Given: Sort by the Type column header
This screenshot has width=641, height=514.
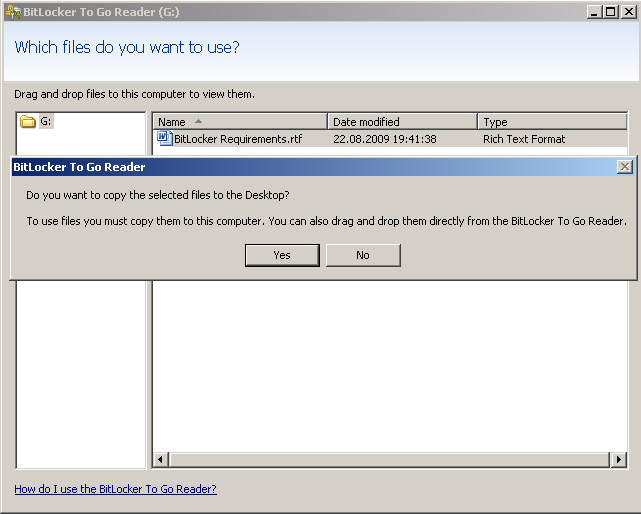Looking at the screenshot, I should pyautogui.click(x=552, y=122).
